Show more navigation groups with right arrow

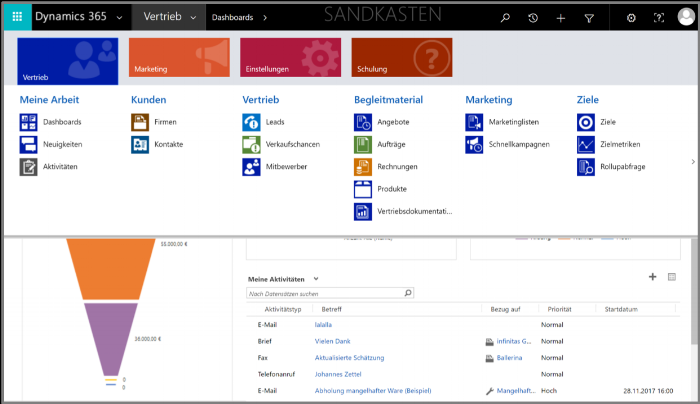(693, 162)
